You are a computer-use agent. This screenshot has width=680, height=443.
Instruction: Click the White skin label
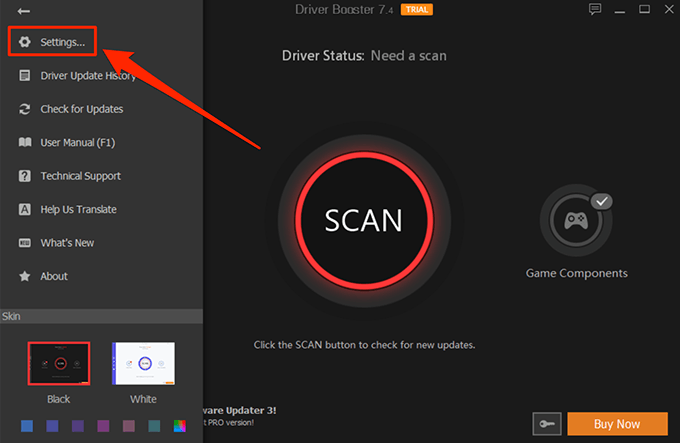pyautogui.click(x=144, y=399)
